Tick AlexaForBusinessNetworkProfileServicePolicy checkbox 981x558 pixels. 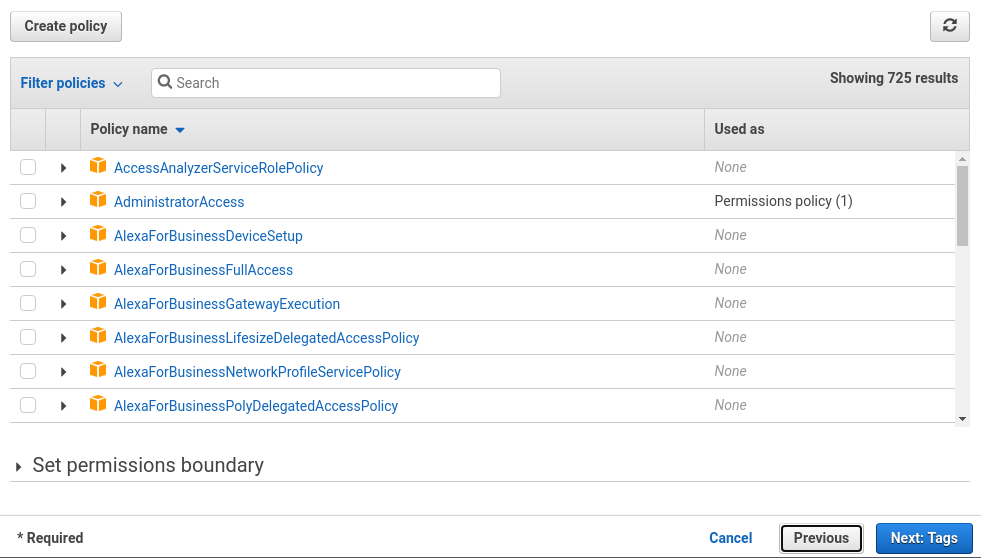[28, 371]
